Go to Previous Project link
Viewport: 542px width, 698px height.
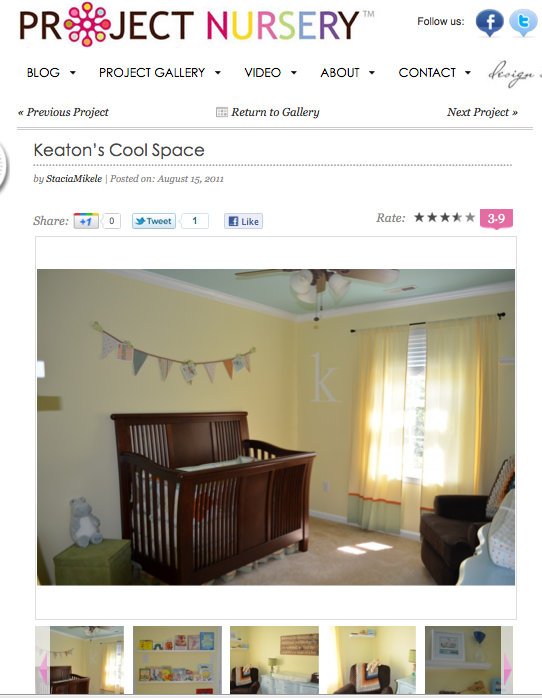(63, 112)
